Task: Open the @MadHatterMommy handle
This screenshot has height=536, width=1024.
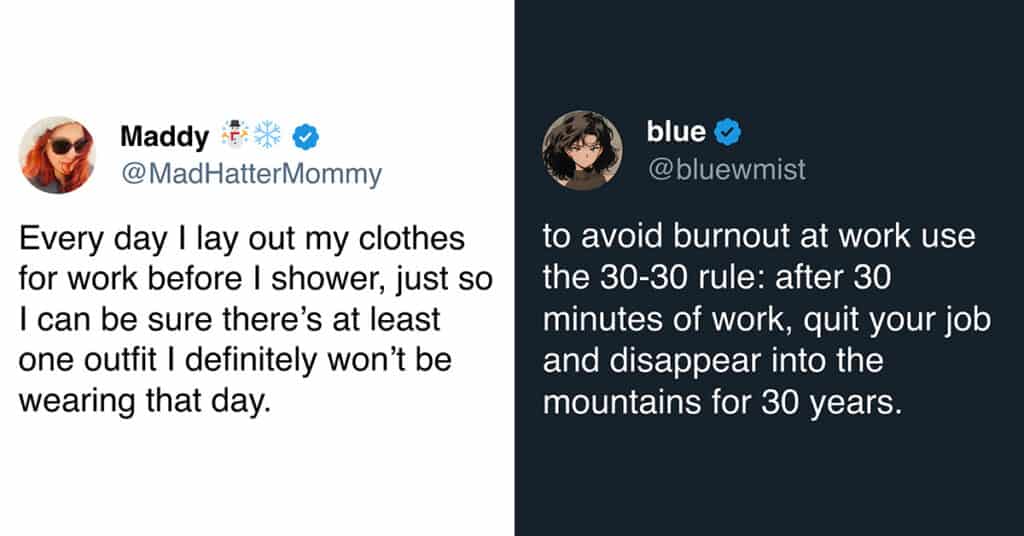Action: [250, 174]
